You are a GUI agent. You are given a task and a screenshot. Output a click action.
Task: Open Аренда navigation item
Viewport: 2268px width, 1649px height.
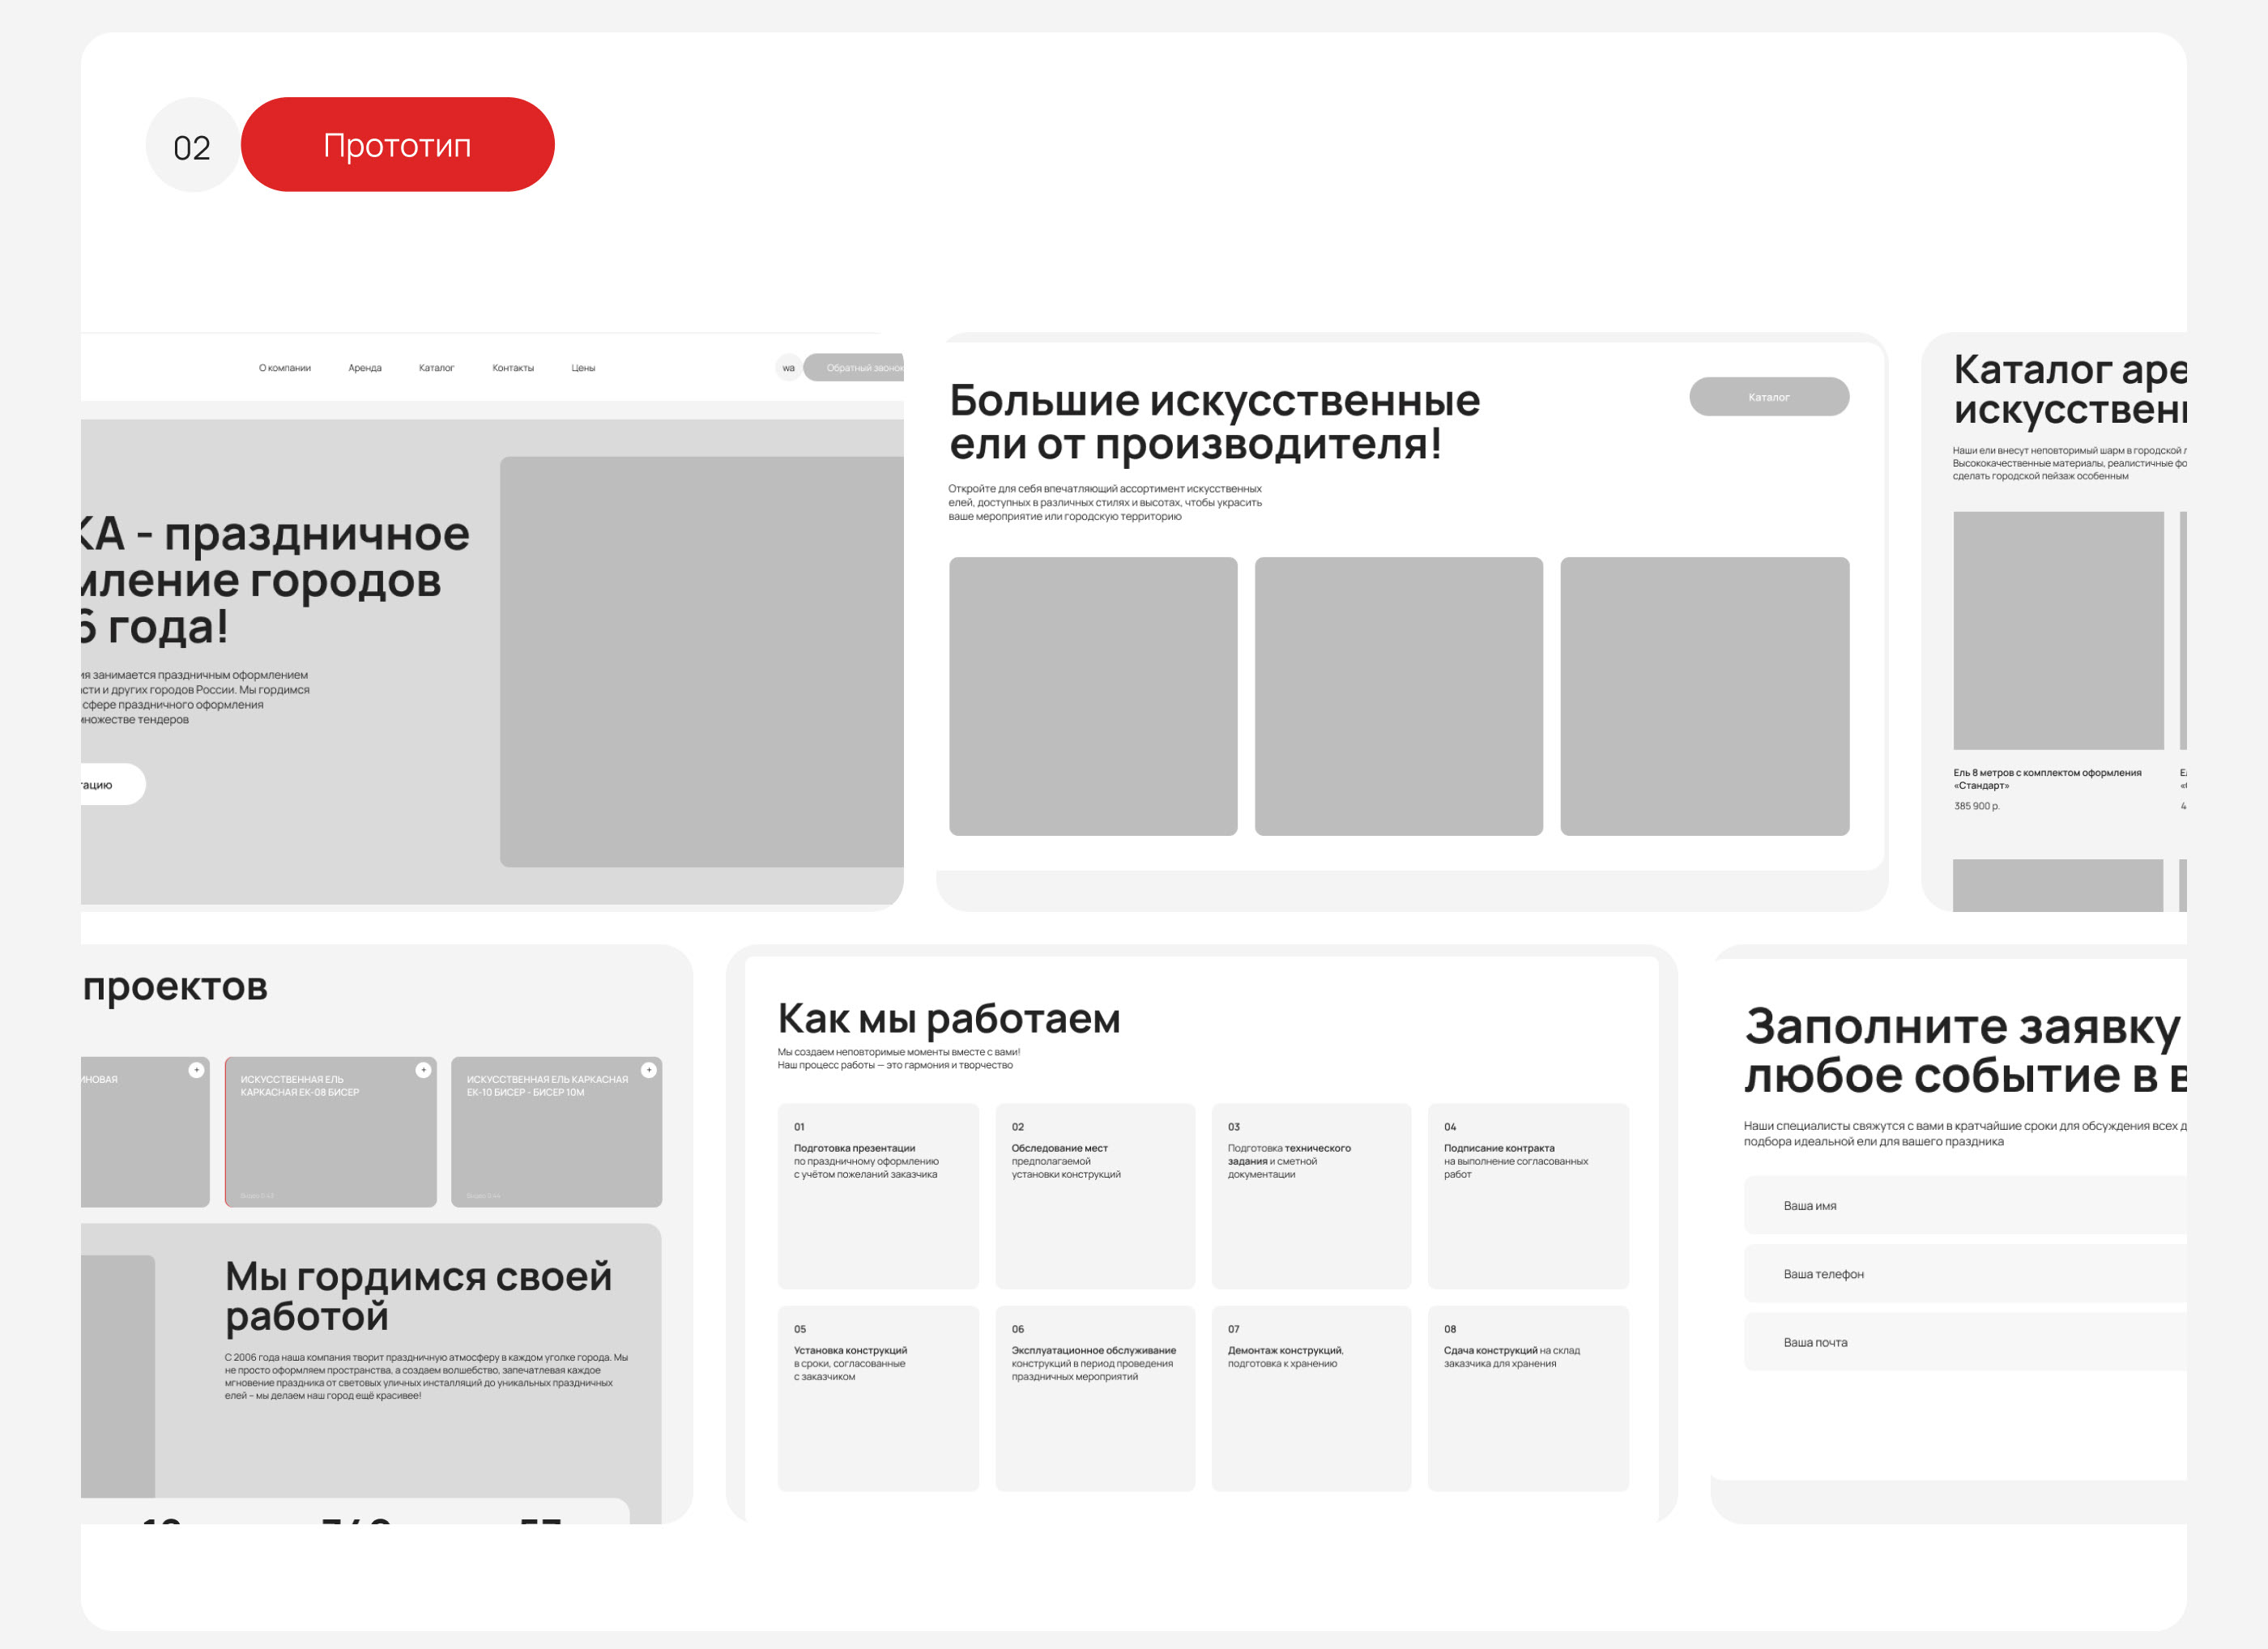365,368
